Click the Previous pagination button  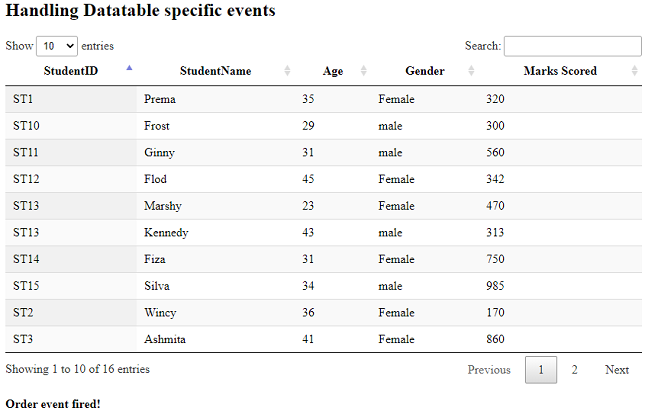tap(489, 369)
